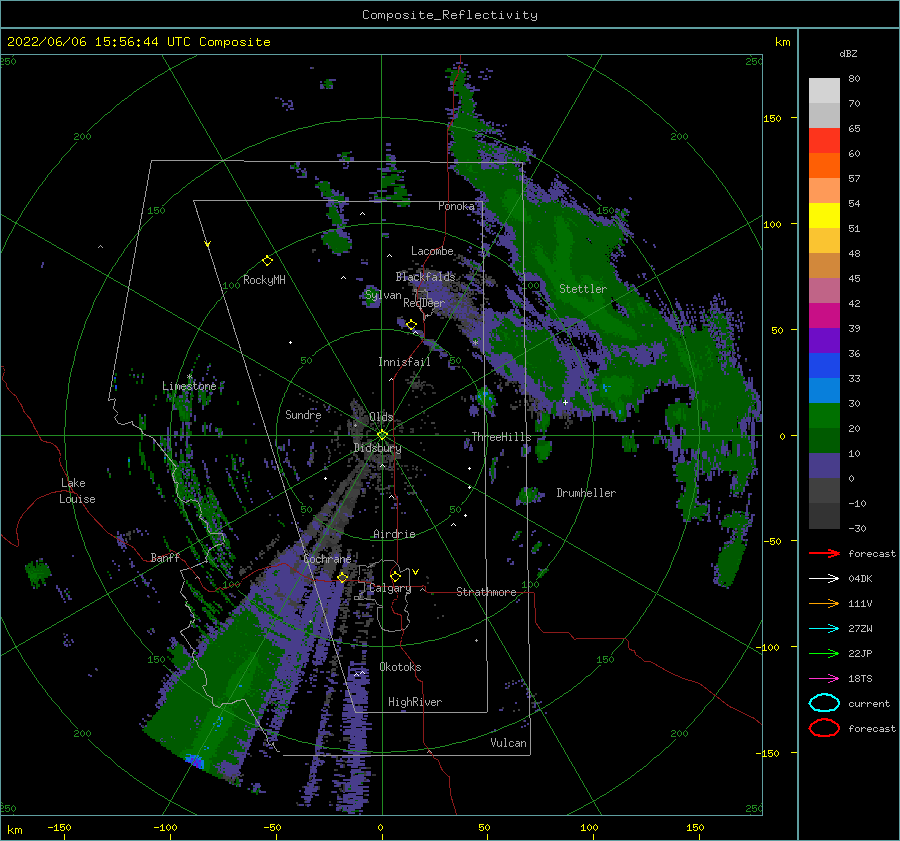
Task: Select the yellow diamond marker below RedDeer
Action: coord(411,325)
